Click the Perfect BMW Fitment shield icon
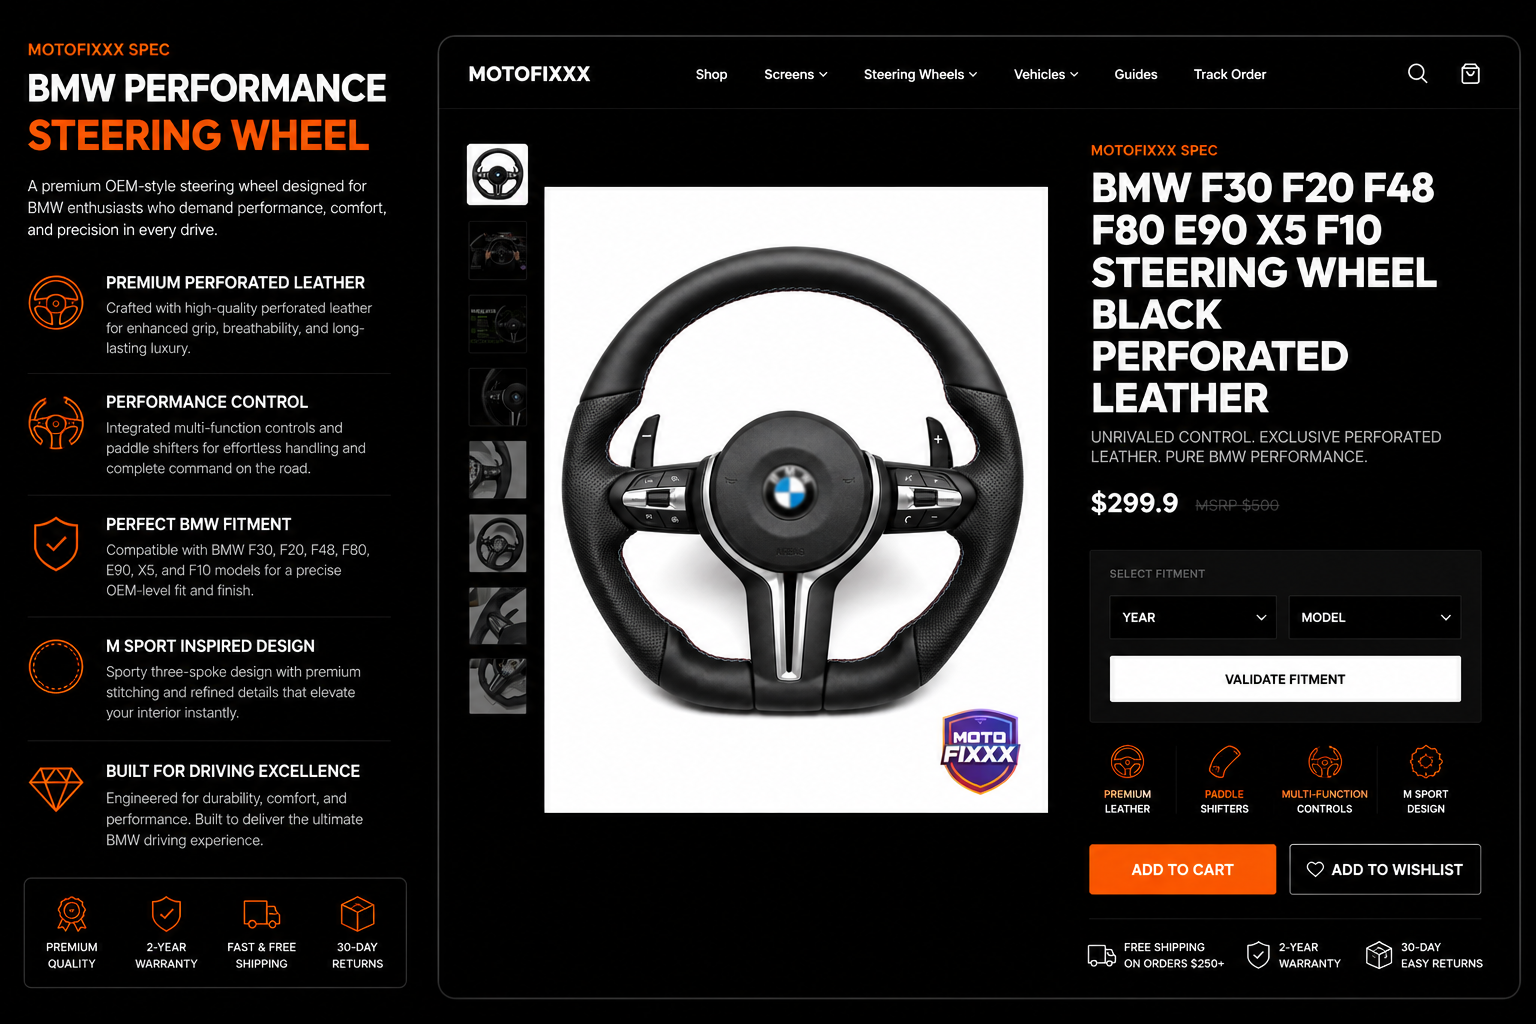1536x1024 pixels. tap(56, 544)
